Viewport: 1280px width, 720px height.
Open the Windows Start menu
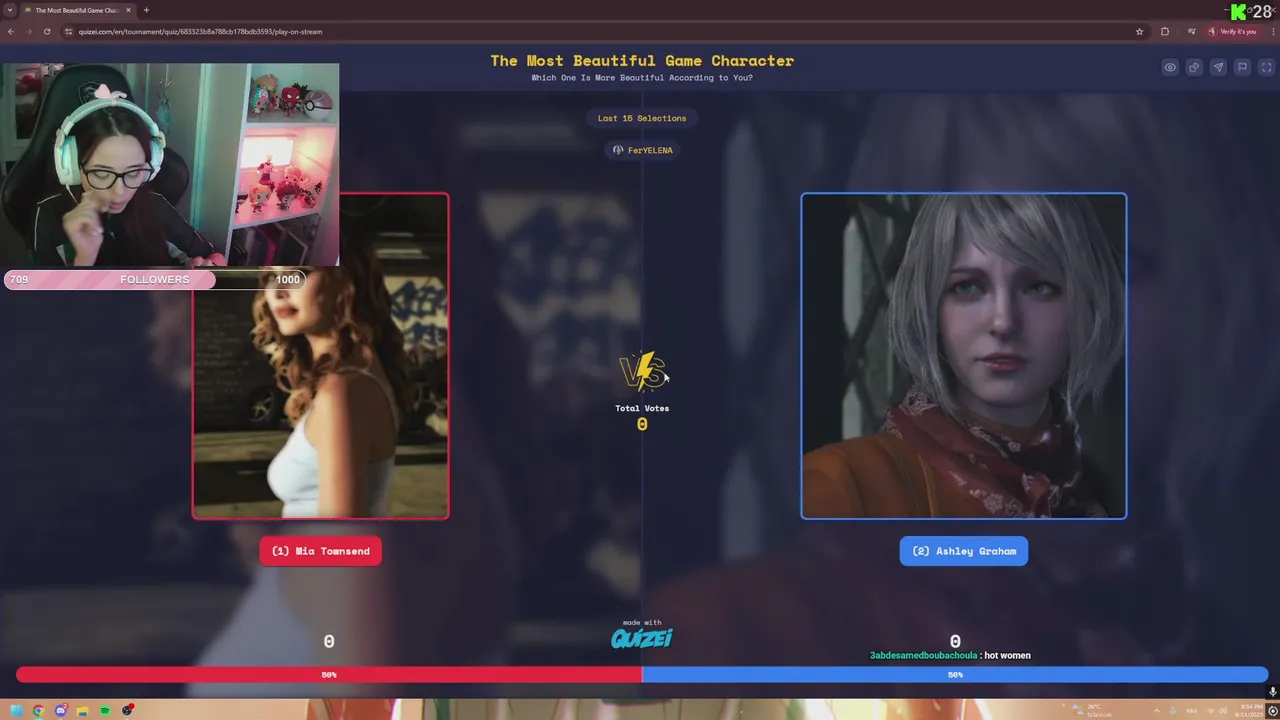(15, 711)
